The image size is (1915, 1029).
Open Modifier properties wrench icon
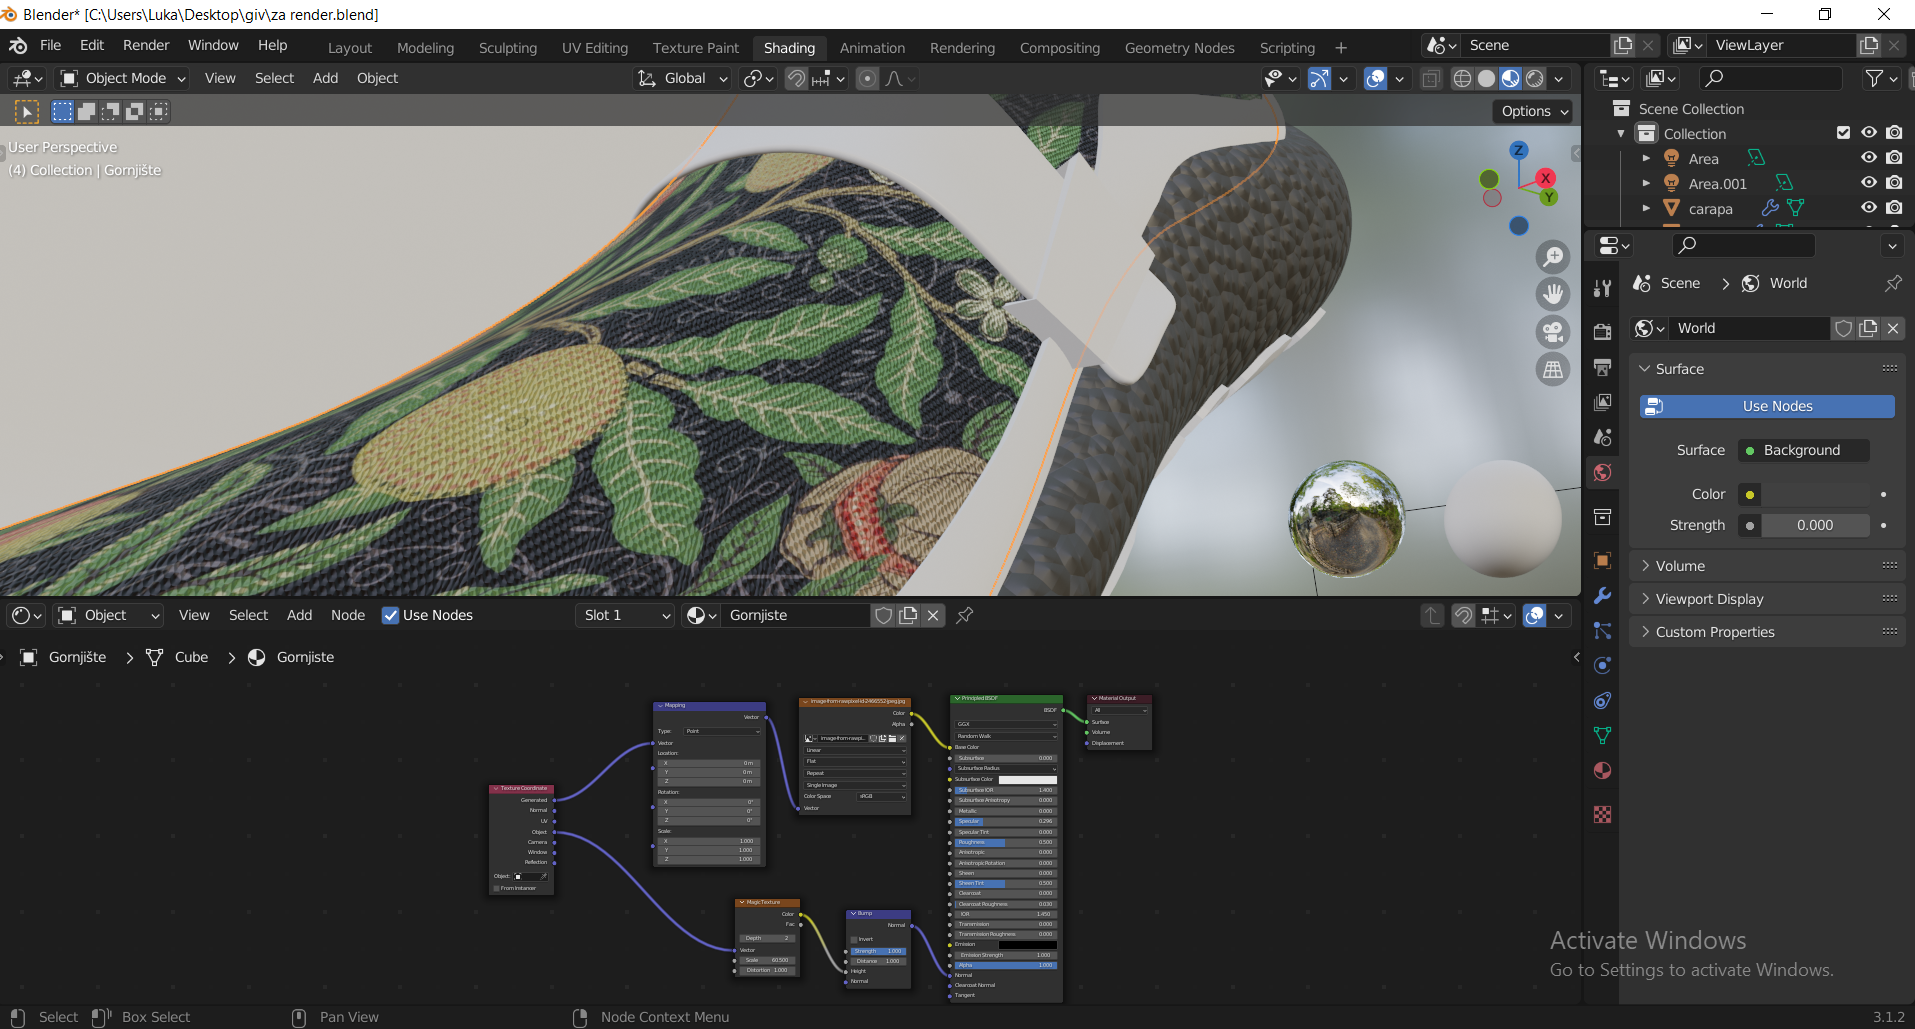coord(1602,596)
